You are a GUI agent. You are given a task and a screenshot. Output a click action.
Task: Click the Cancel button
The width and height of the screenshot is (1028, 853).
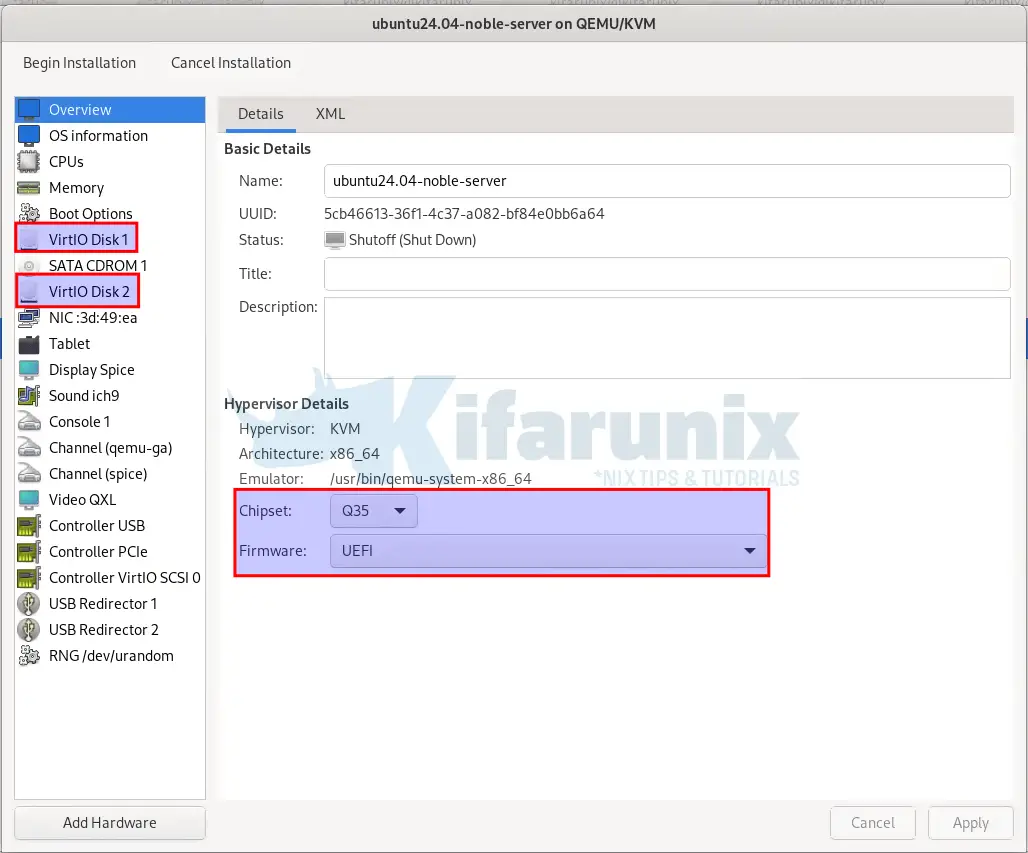coord(873,823)
